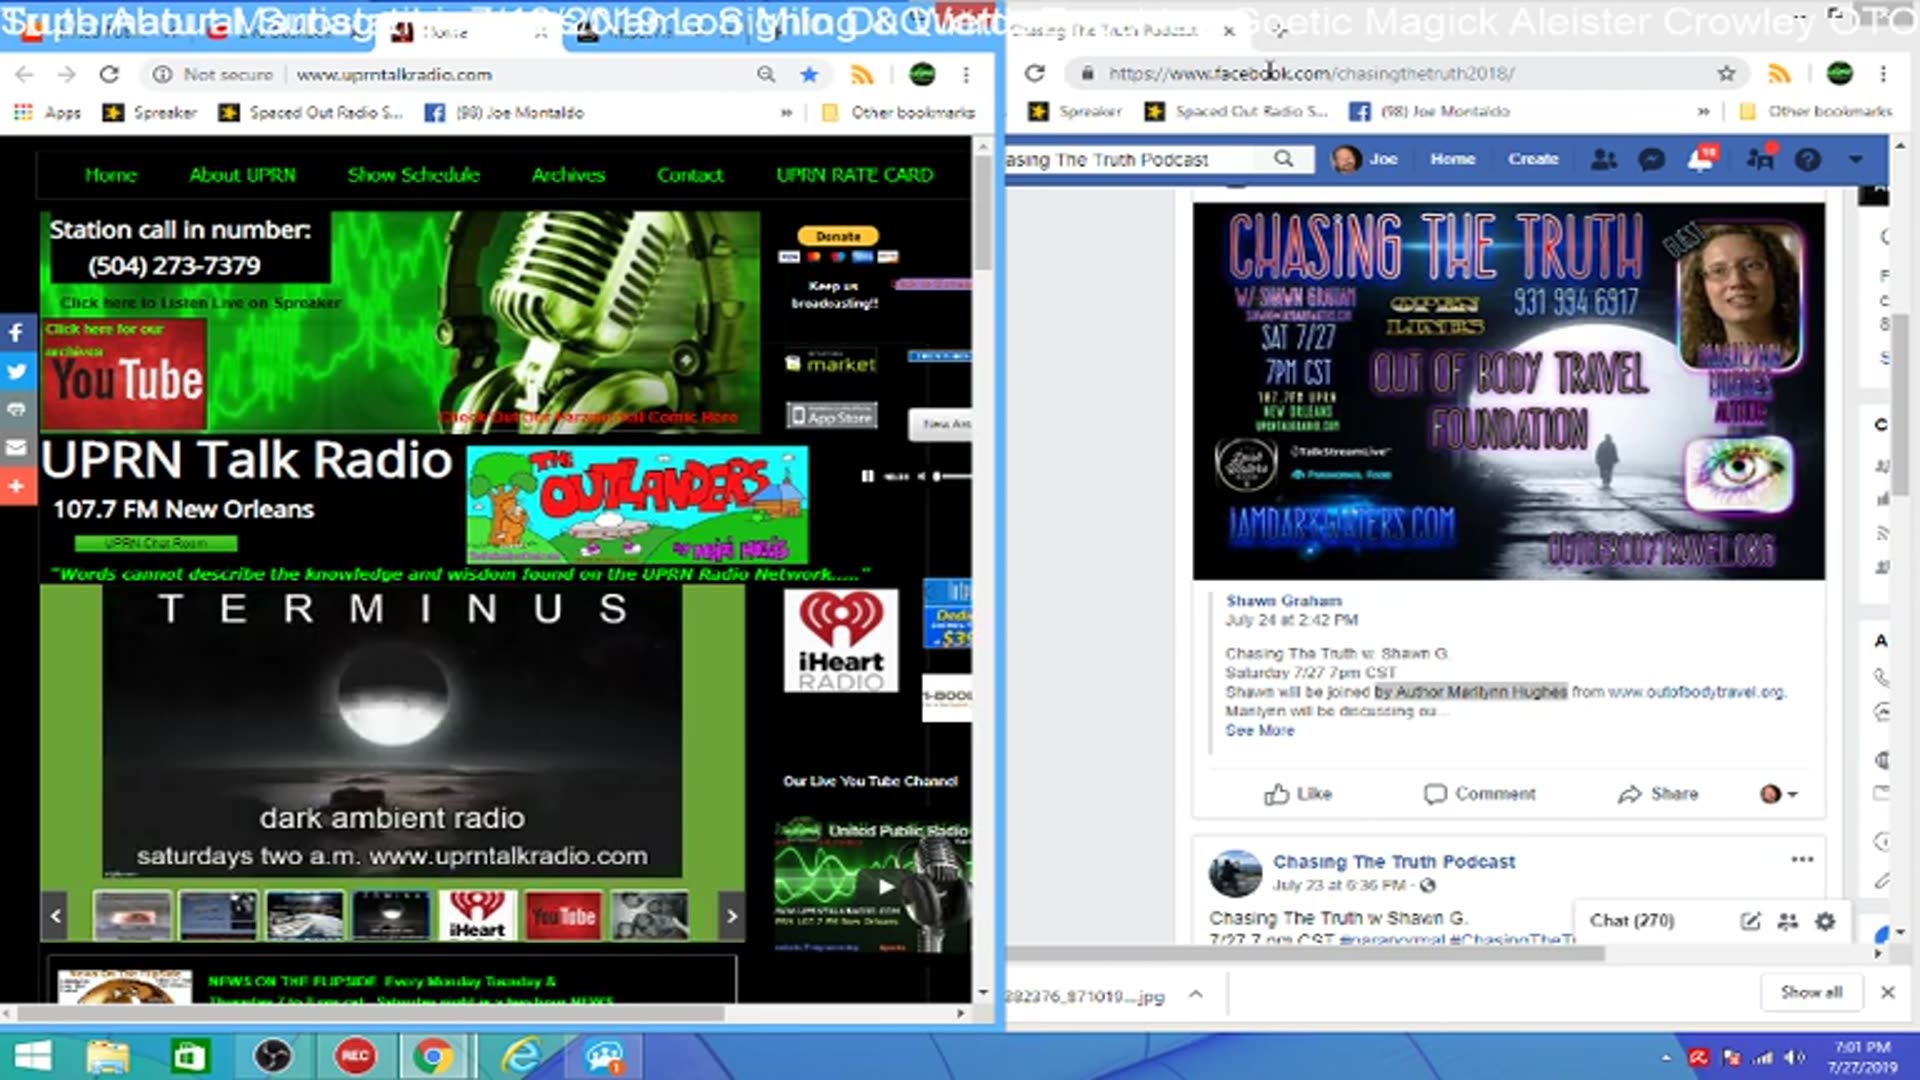This screenshot has width=1920, height=1080.
Task: Click the email icon in the share sidebar
Action: (16, 447)
